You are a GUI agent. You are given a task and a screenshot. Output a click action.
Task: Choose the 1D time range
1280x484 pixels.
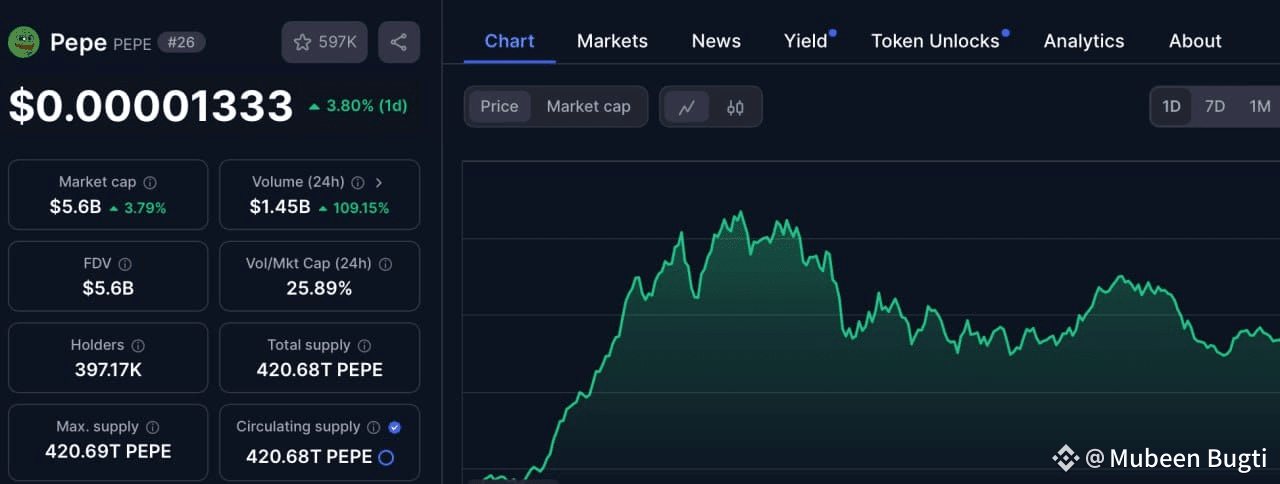coord(1171,107)
